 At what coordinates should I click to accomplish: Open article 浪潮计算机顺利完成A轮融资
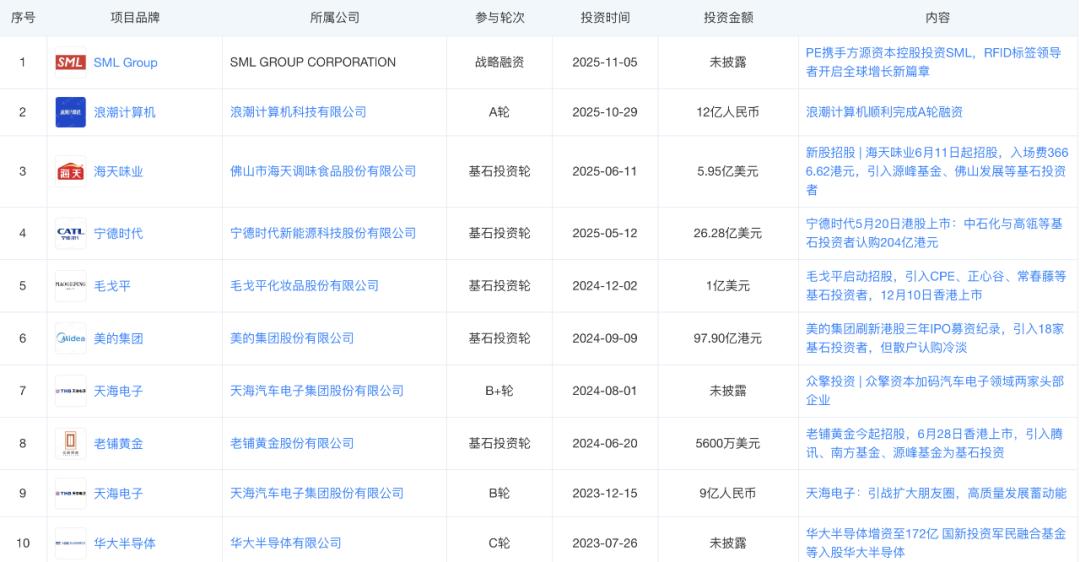pyautogui.click(x=884, y=112)
